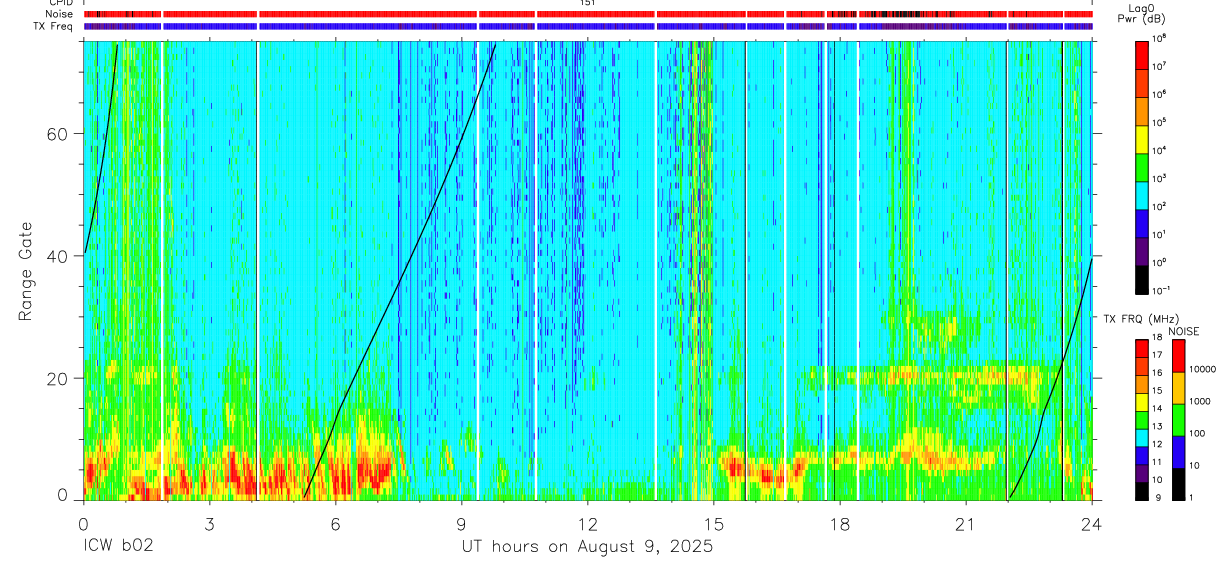The height and width of the screenshot is (567, 1228).
Task: Select the blue segment of the NOISE colorbar
Action: pyautogui.click(x=1178, y=452)
